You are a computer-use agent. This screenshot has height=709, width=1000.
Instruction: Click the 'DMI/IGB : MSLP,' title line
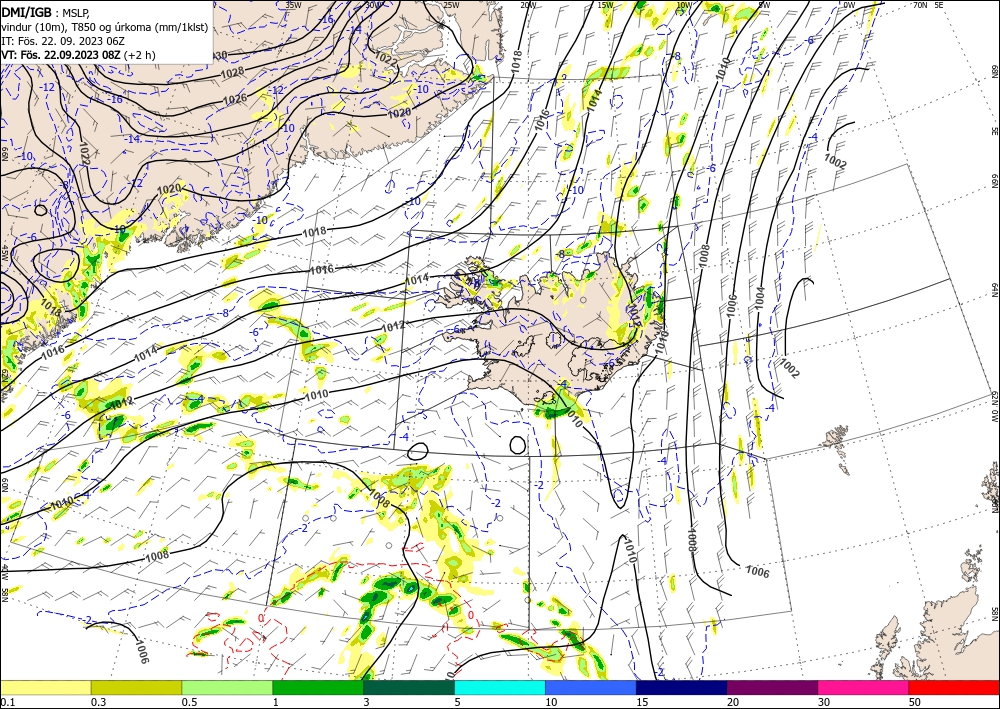[x=46, y=11]
